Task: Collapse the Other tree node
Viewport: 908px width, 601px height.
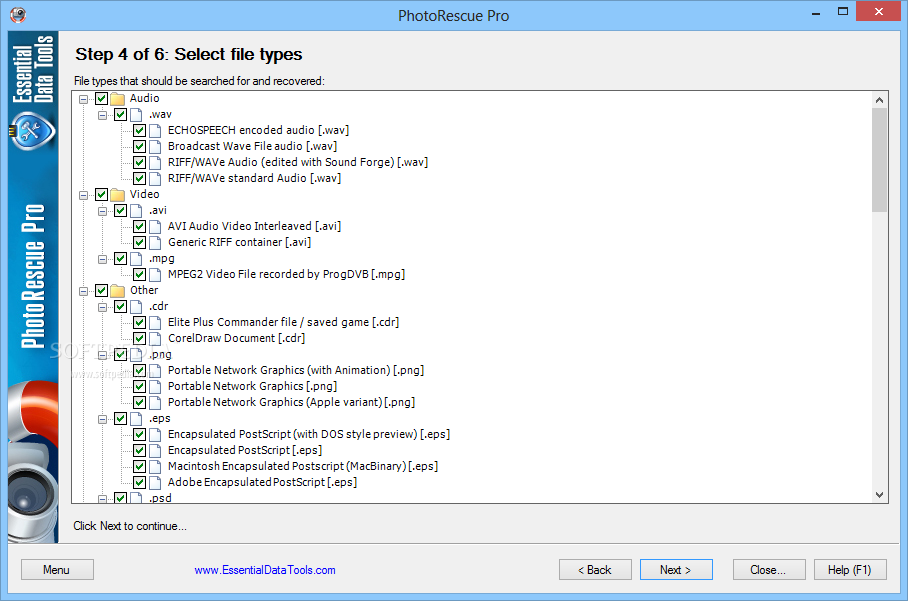Action: pyautogui.click(x=83, y=291)
